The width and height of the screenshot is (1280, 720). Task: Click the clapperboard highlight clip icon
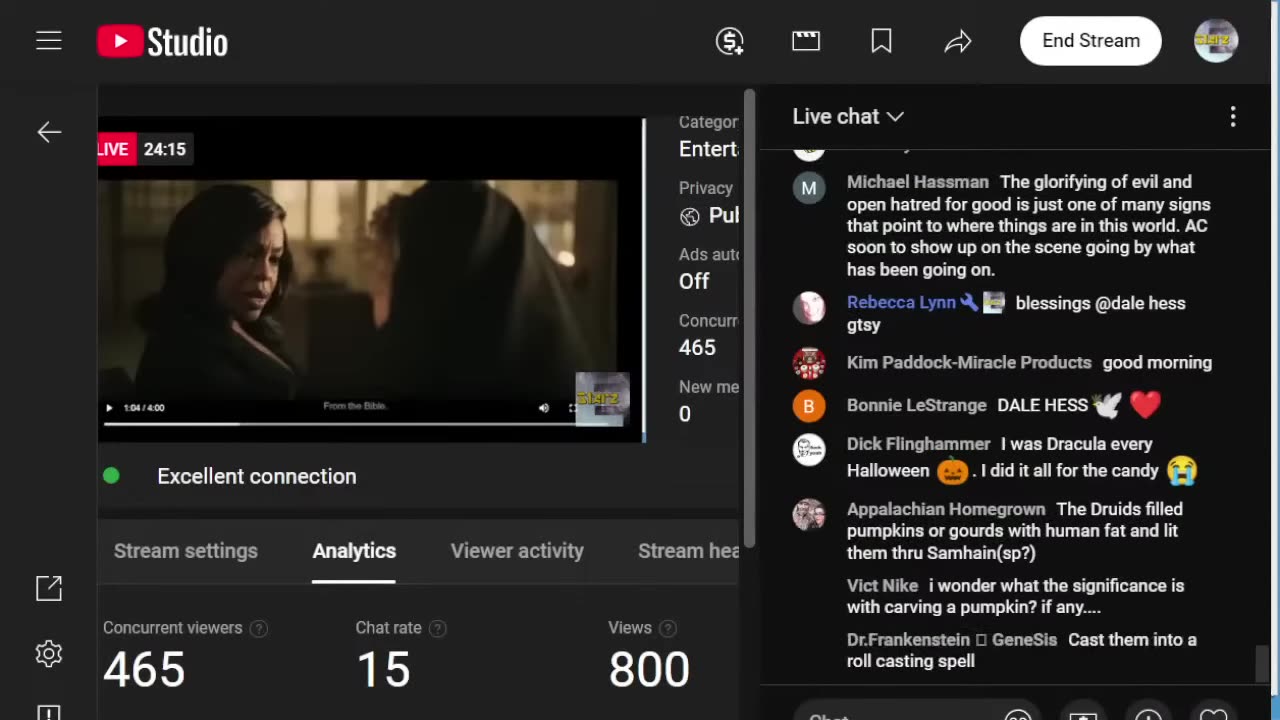806,41
